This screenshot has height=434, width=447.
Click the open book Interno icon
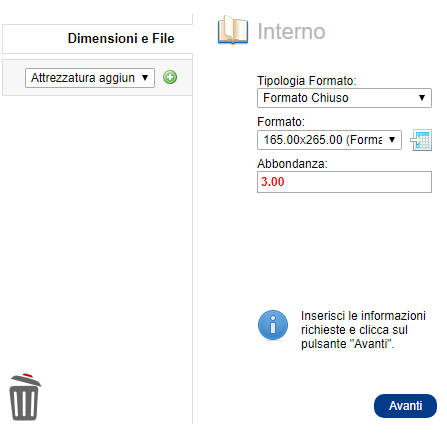tap(233, 30)
